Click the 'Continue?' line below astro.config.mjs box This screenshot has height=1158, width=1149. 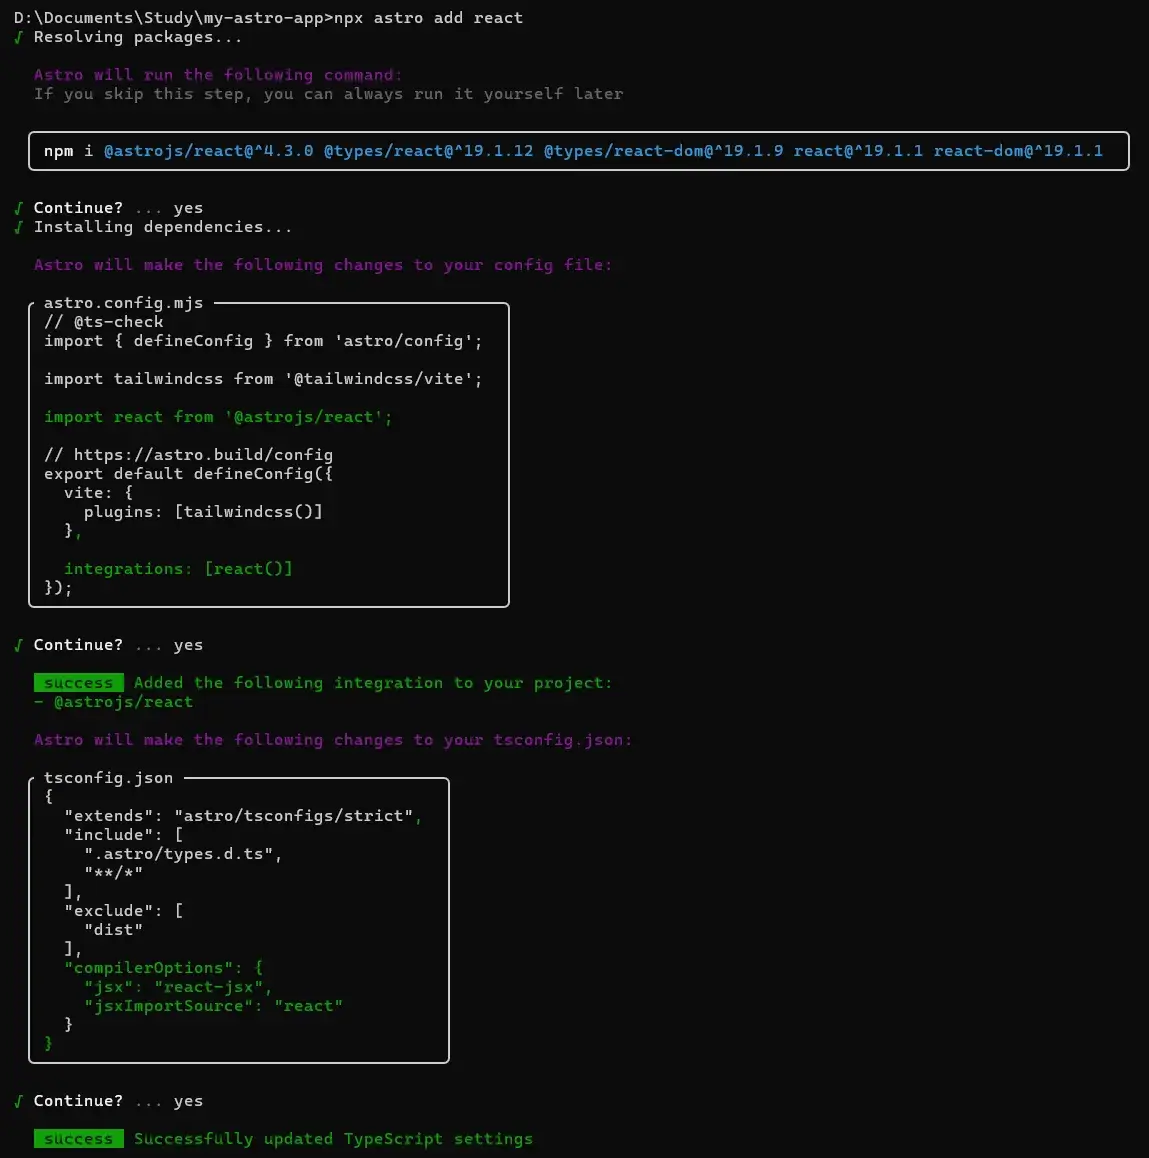[109, 645]
